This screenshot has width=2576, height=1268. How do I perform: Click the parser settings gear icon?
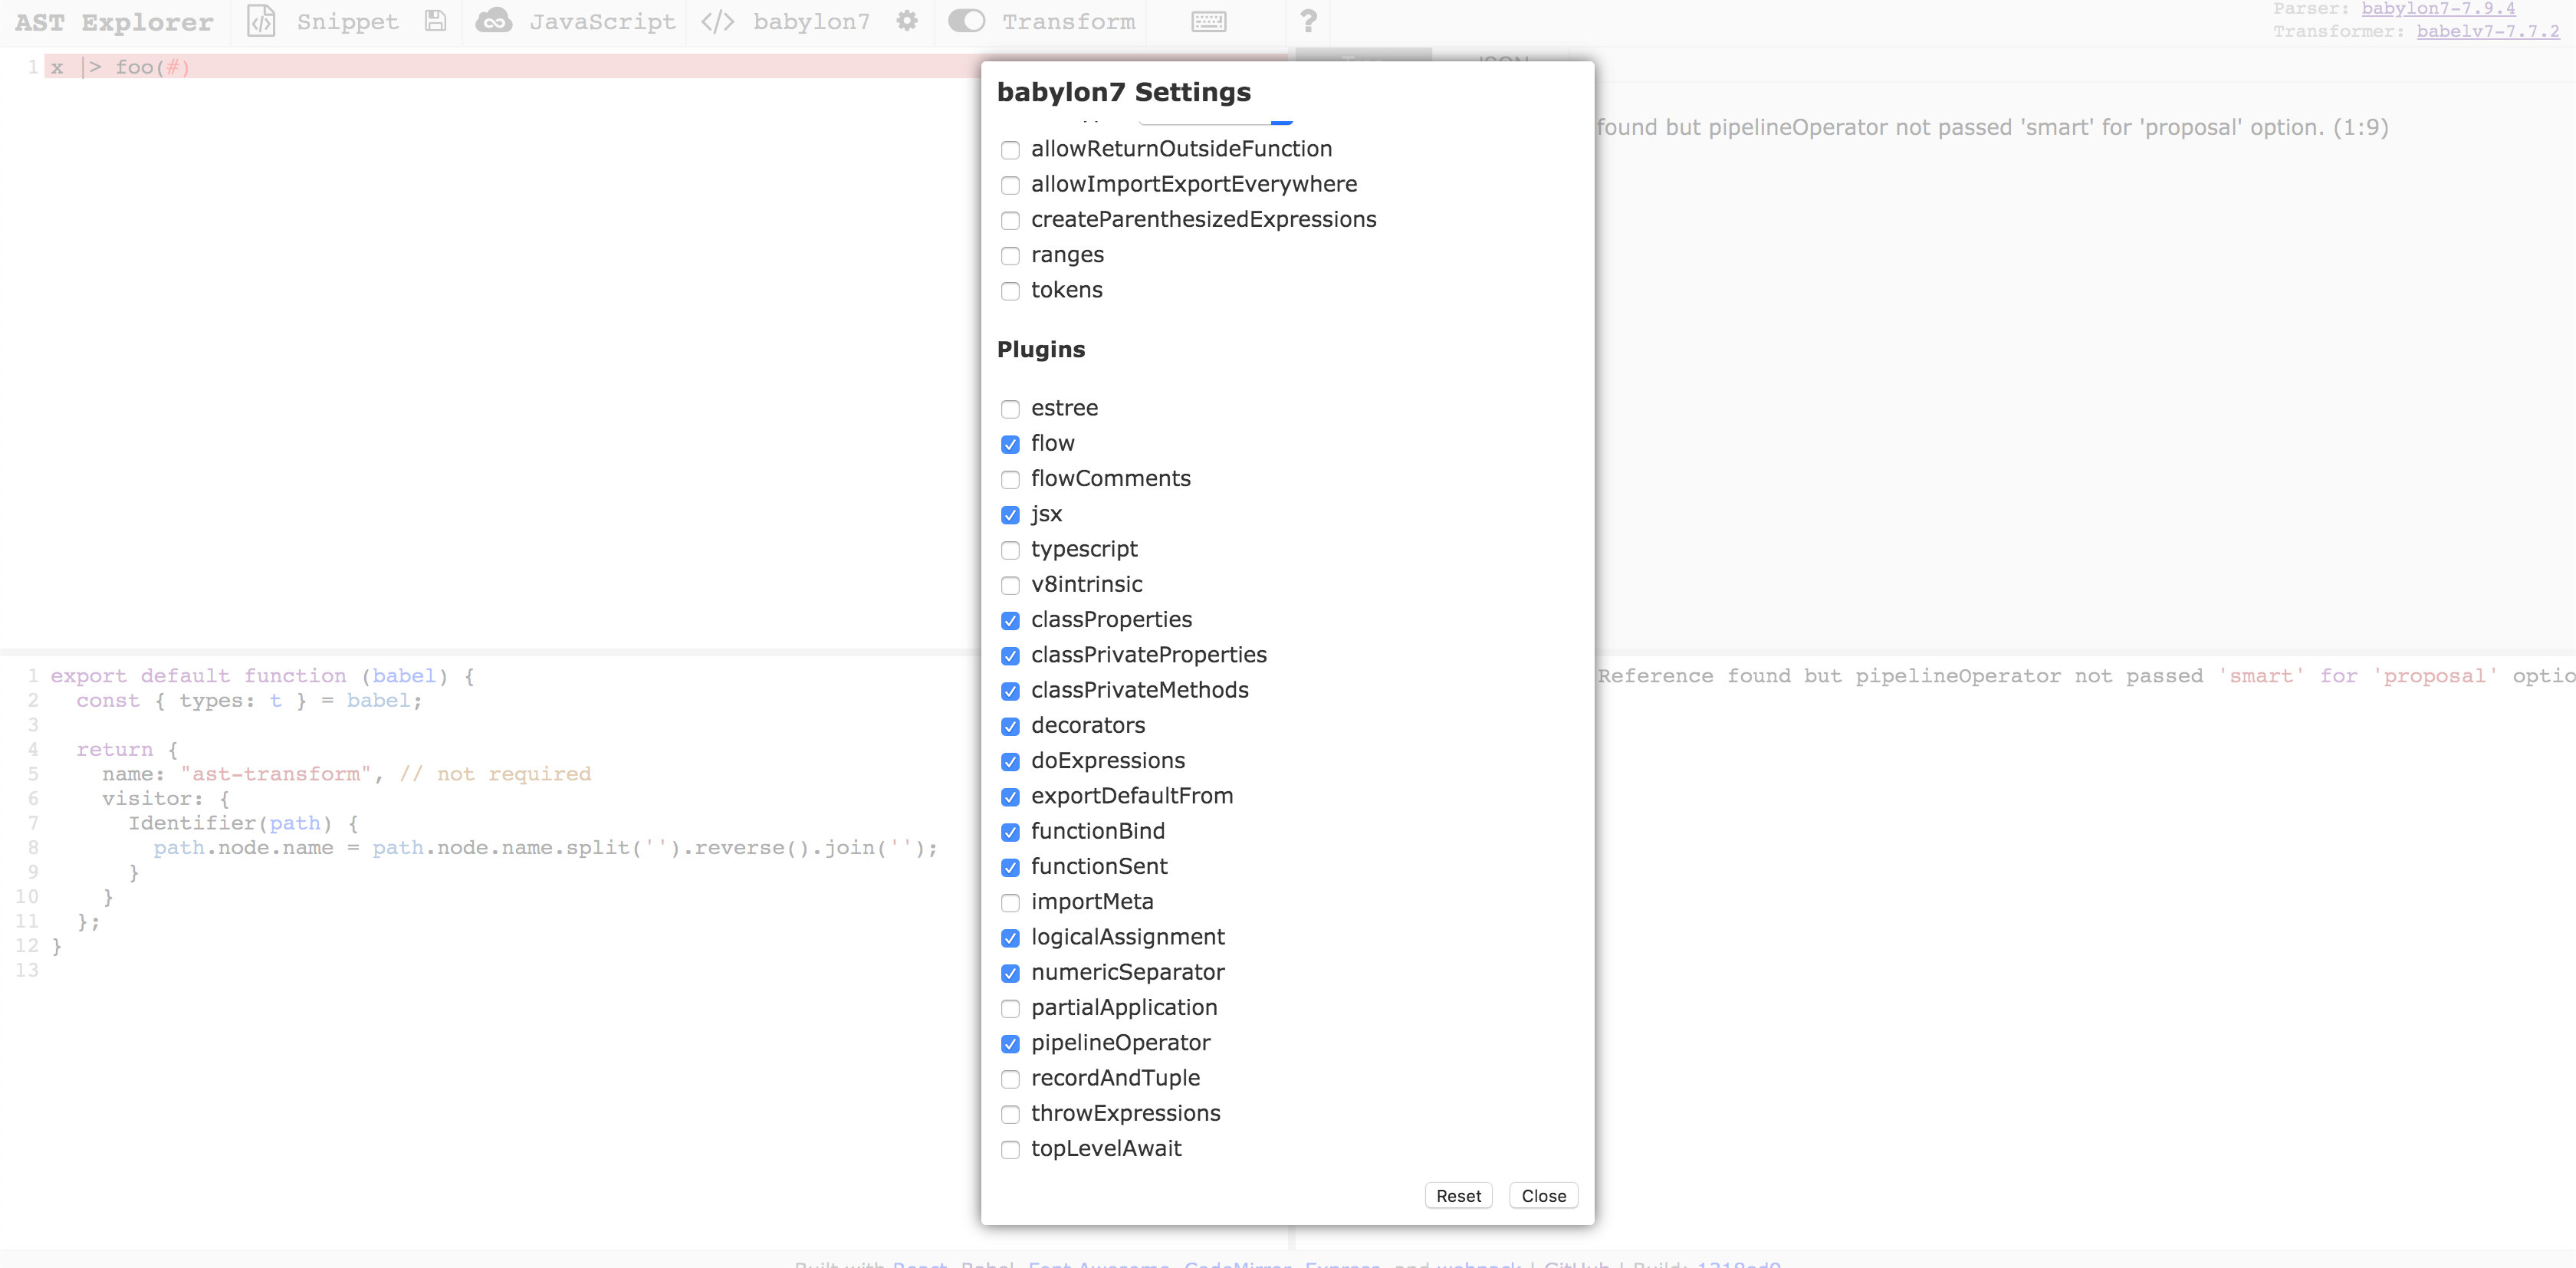907,21
